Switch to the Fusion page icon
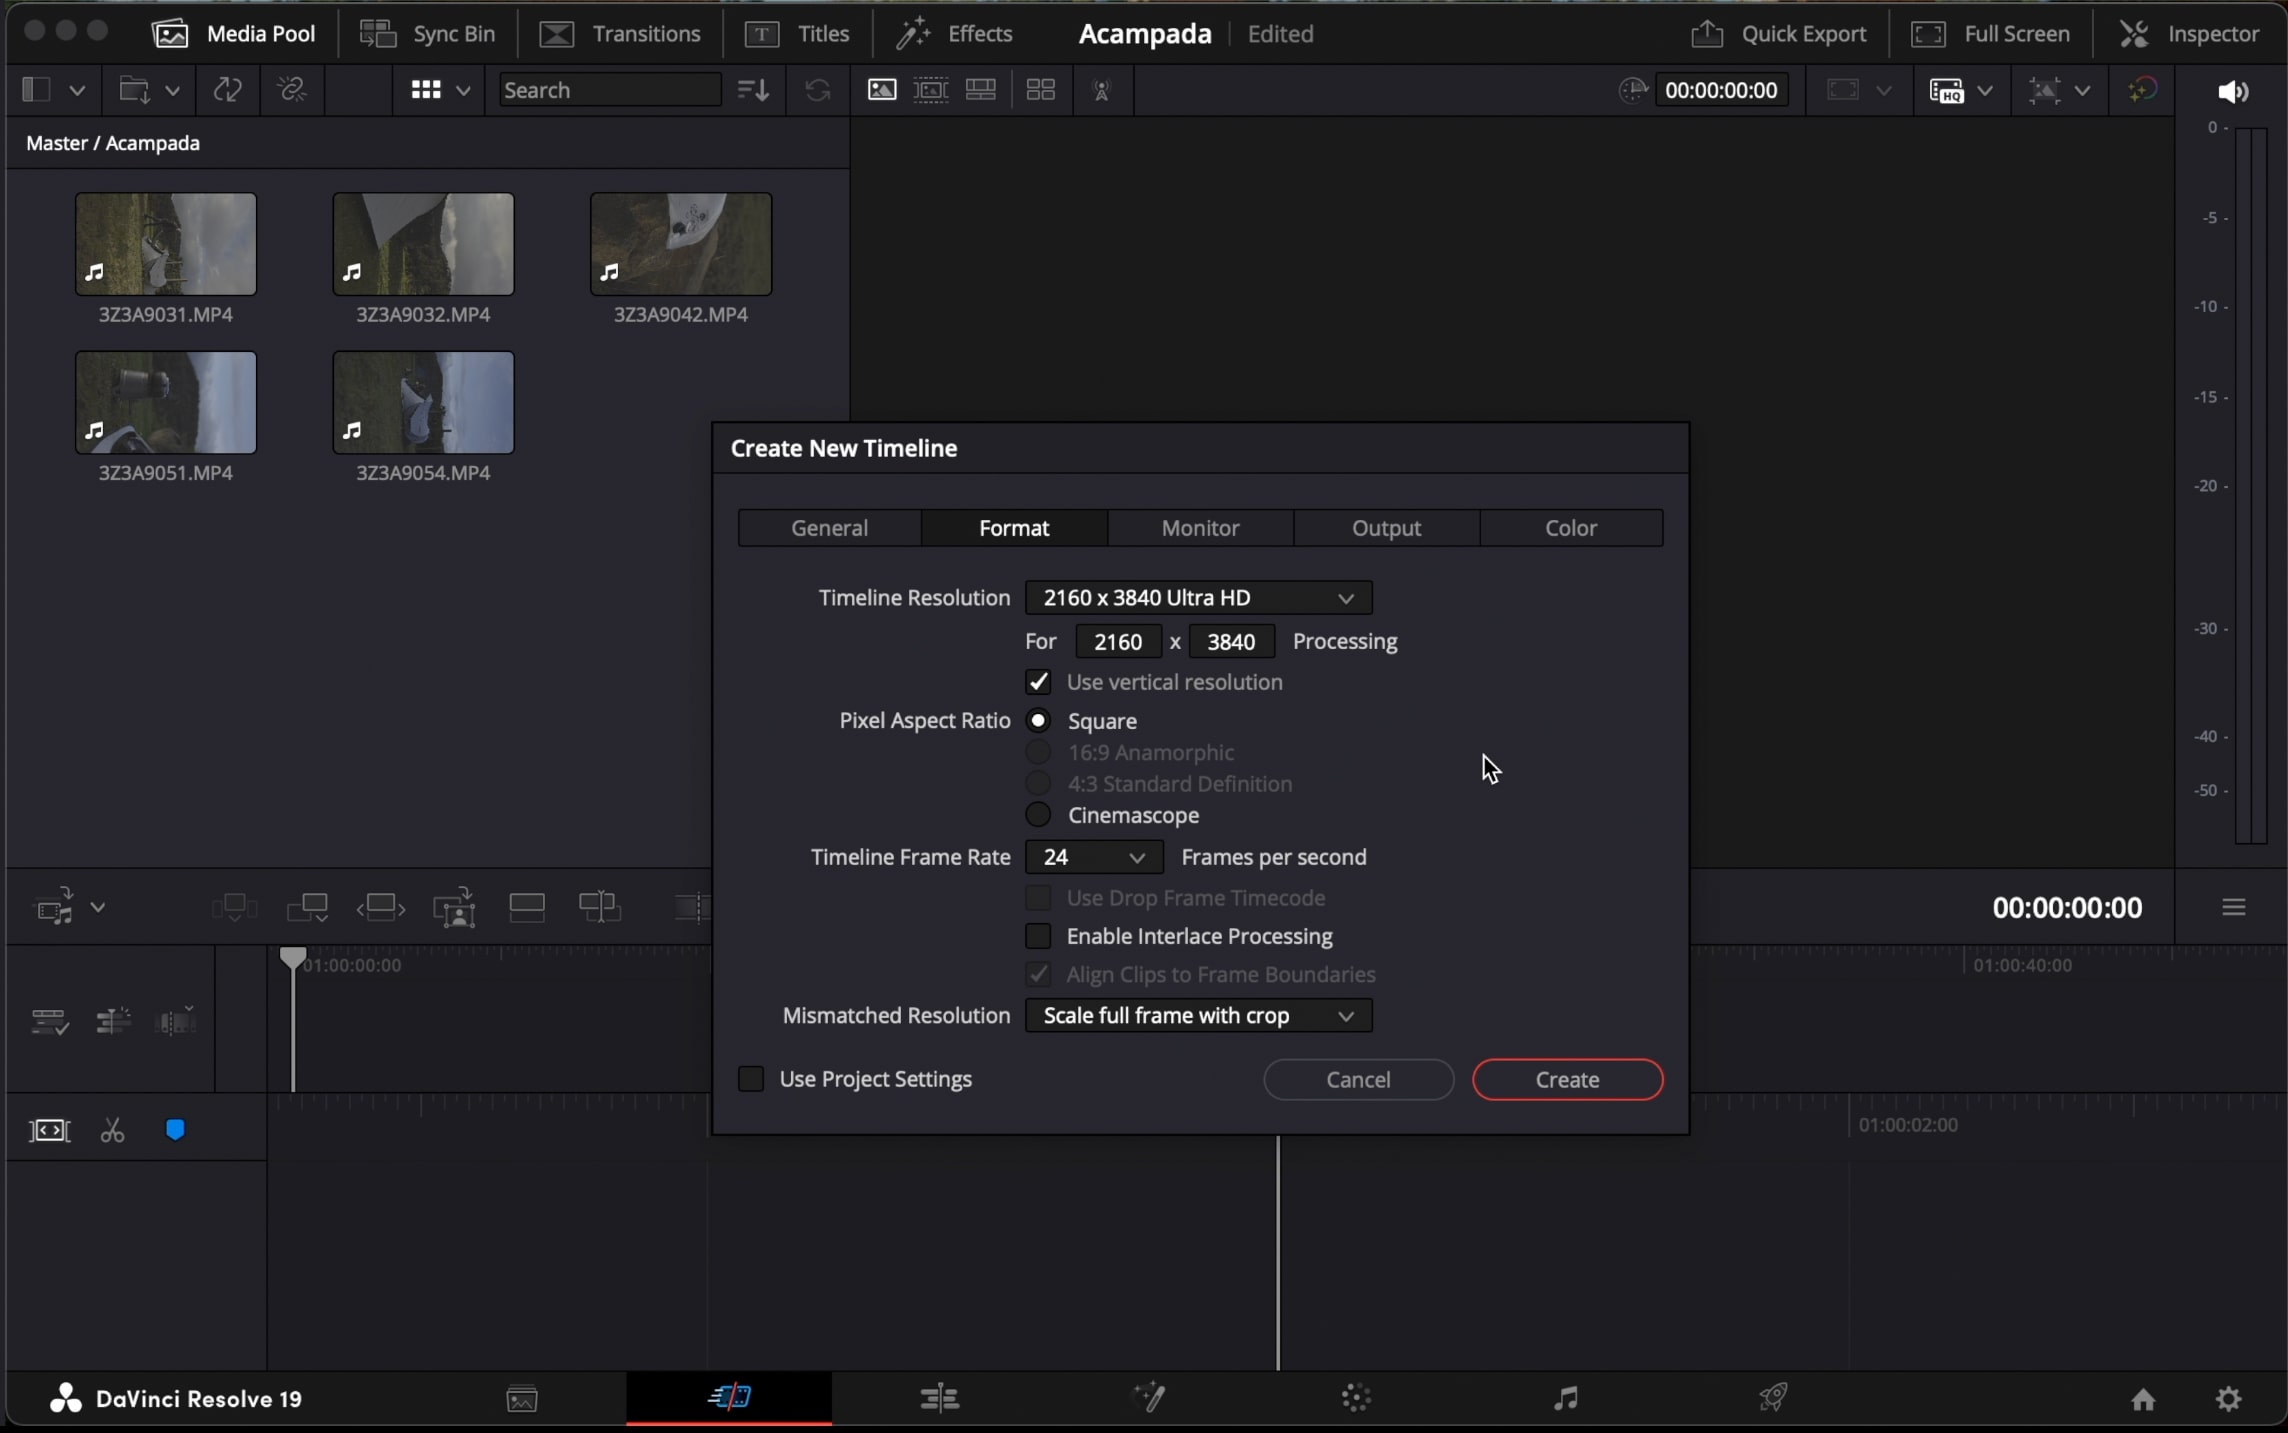Screen dimensions: 2288x1433 (1148, 1398)
